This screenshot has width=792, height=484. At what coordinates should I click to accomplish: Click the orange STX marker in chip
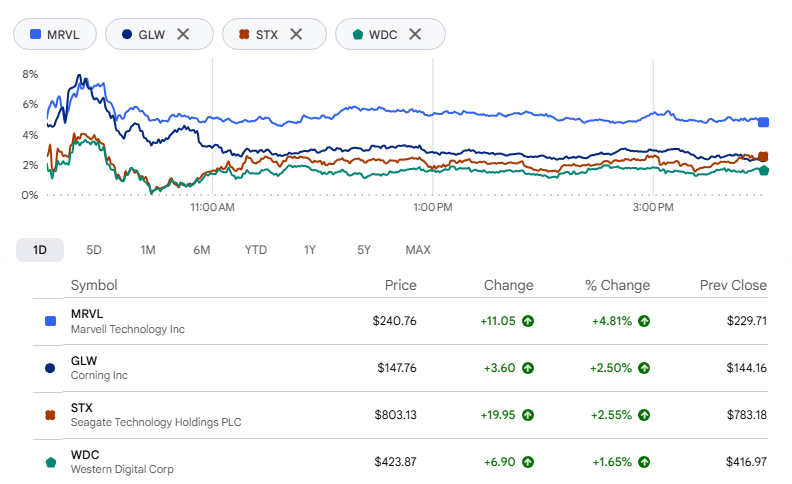pyautogui.click(x=244, y=34)
